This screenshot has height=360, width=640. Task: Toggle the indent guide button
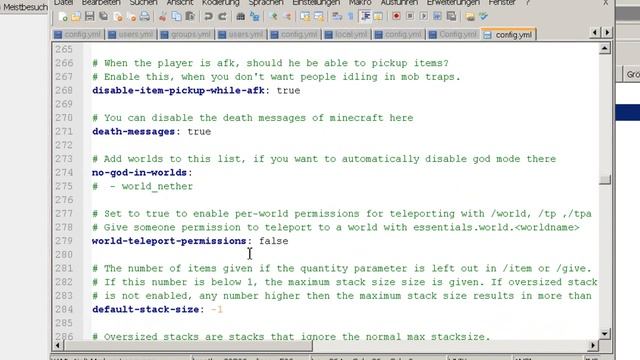365,16
